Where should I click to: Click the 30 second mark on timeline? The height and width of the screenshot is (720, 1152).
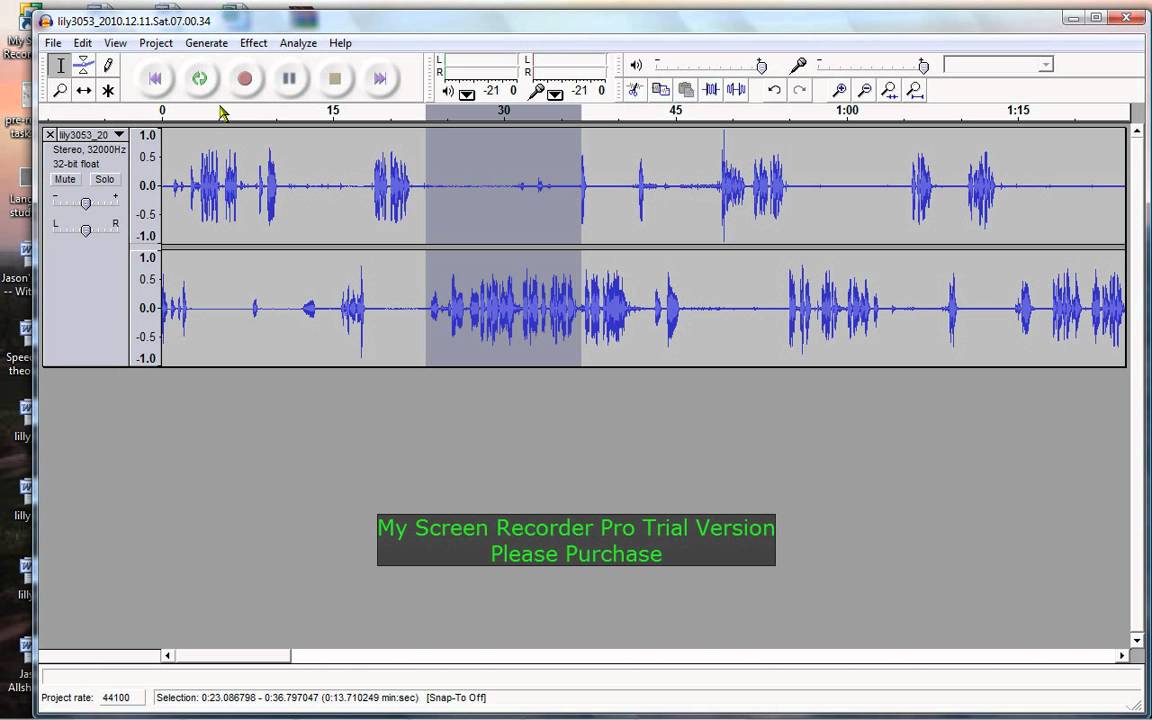(x=503, y=110)
